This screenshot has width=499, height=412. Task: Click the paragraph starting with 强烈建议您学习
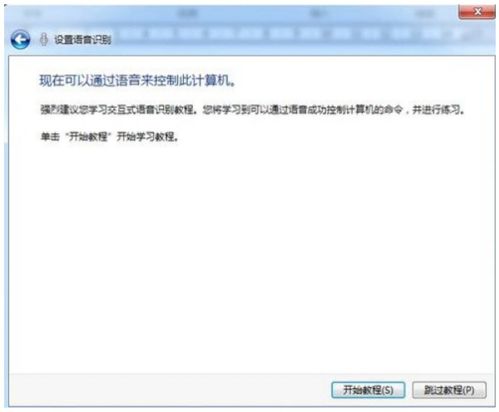coord(252,109)
